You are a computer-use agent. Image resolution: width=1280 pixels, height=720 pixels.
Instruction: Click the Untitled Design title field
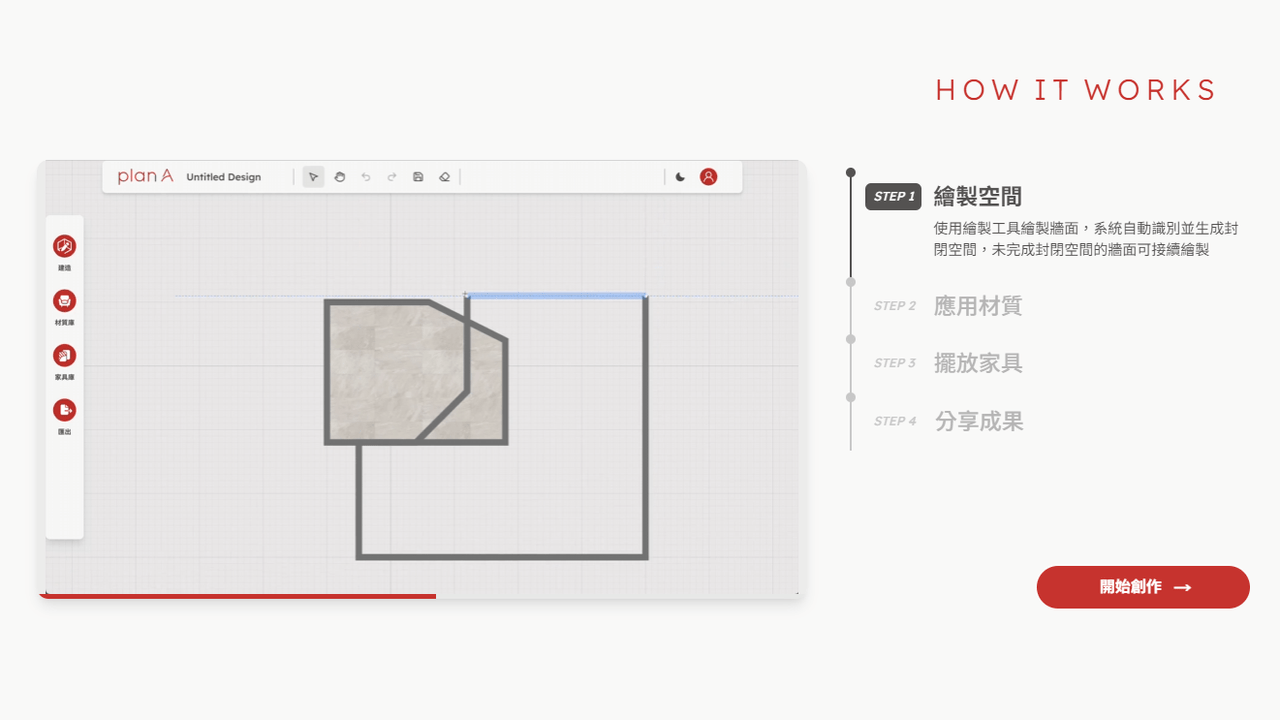pos(224,177)
